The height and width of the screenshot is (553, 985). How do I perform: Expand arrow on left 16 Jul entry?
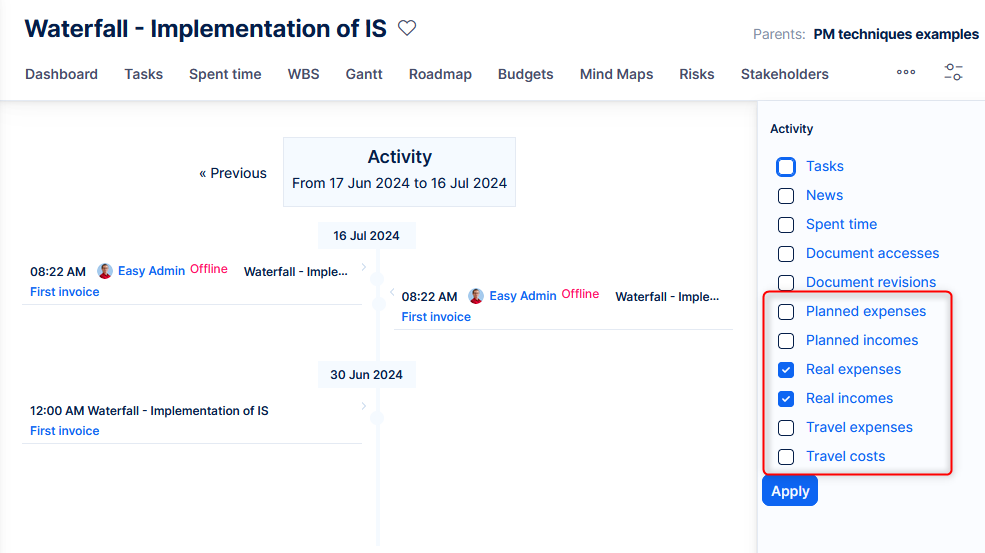[x=364, y=267]
